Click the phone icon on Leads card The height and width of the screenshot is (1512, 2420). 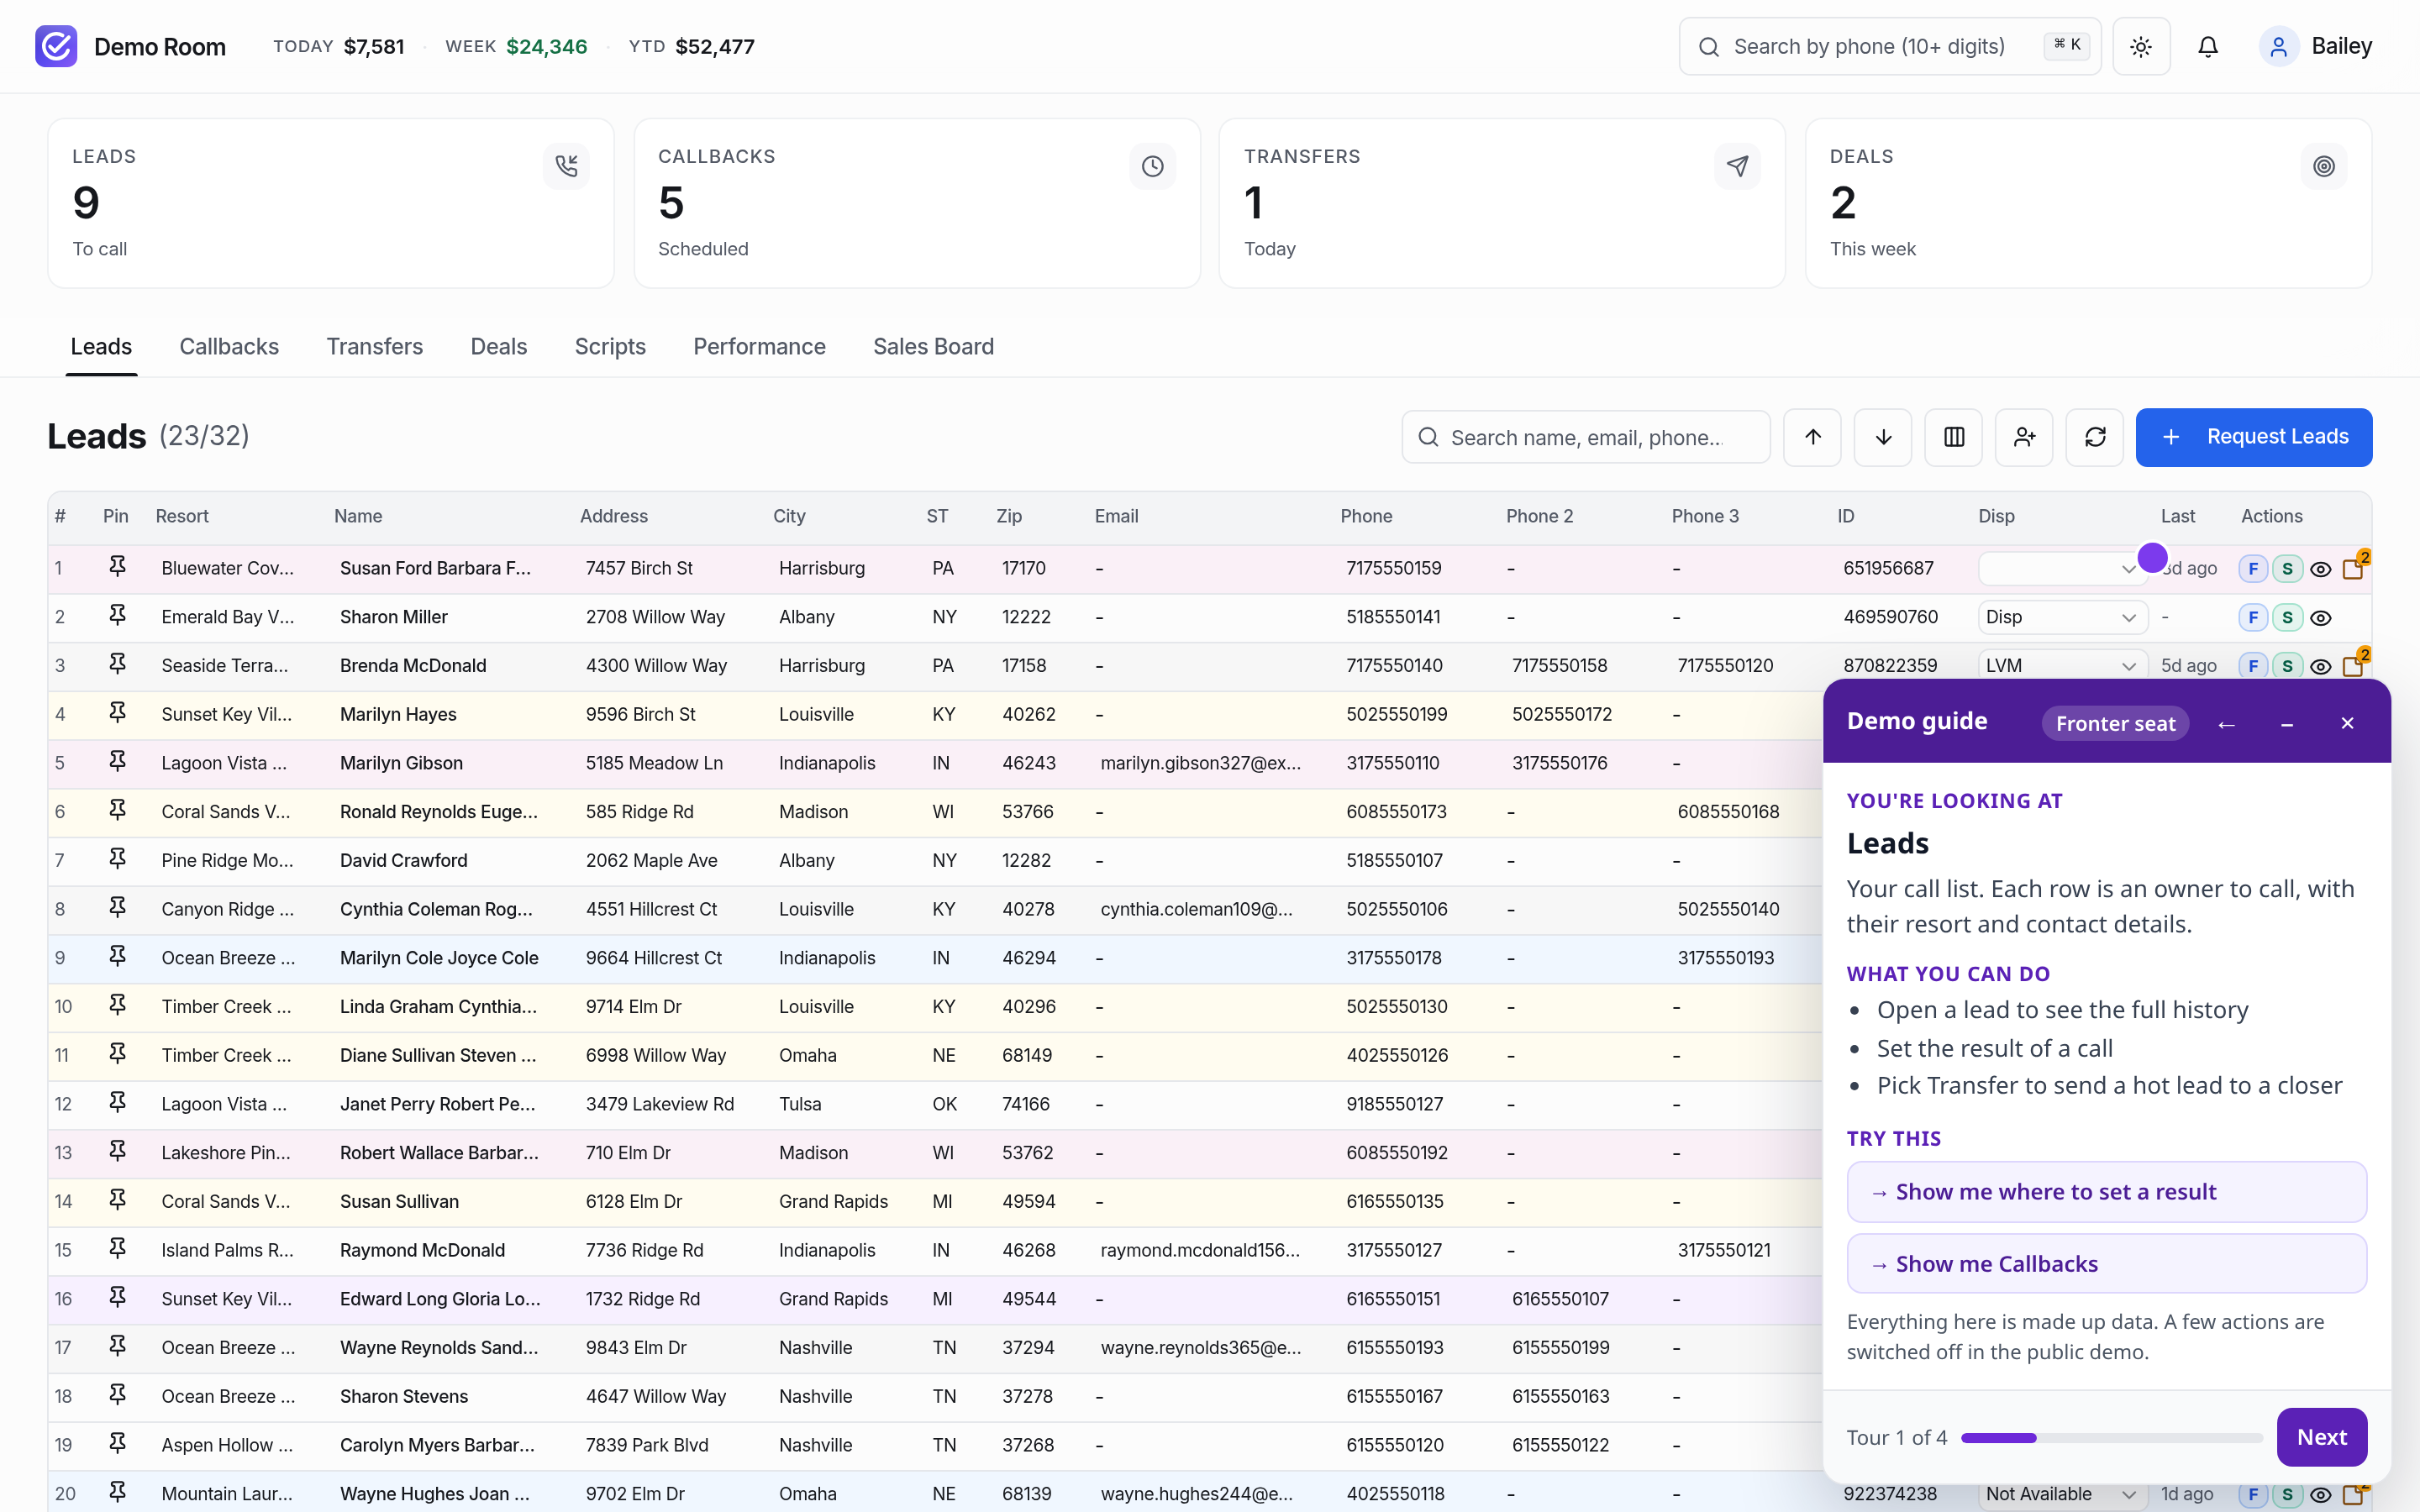566,166
